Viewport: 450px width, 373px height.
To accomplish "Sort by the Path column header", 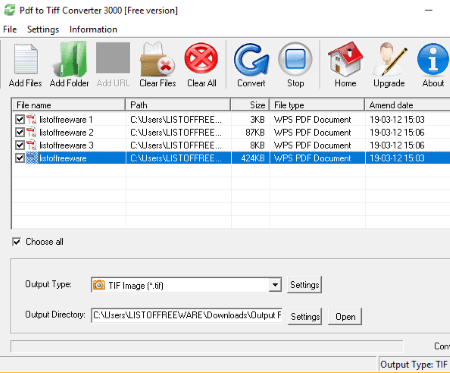I will [178, 105].
